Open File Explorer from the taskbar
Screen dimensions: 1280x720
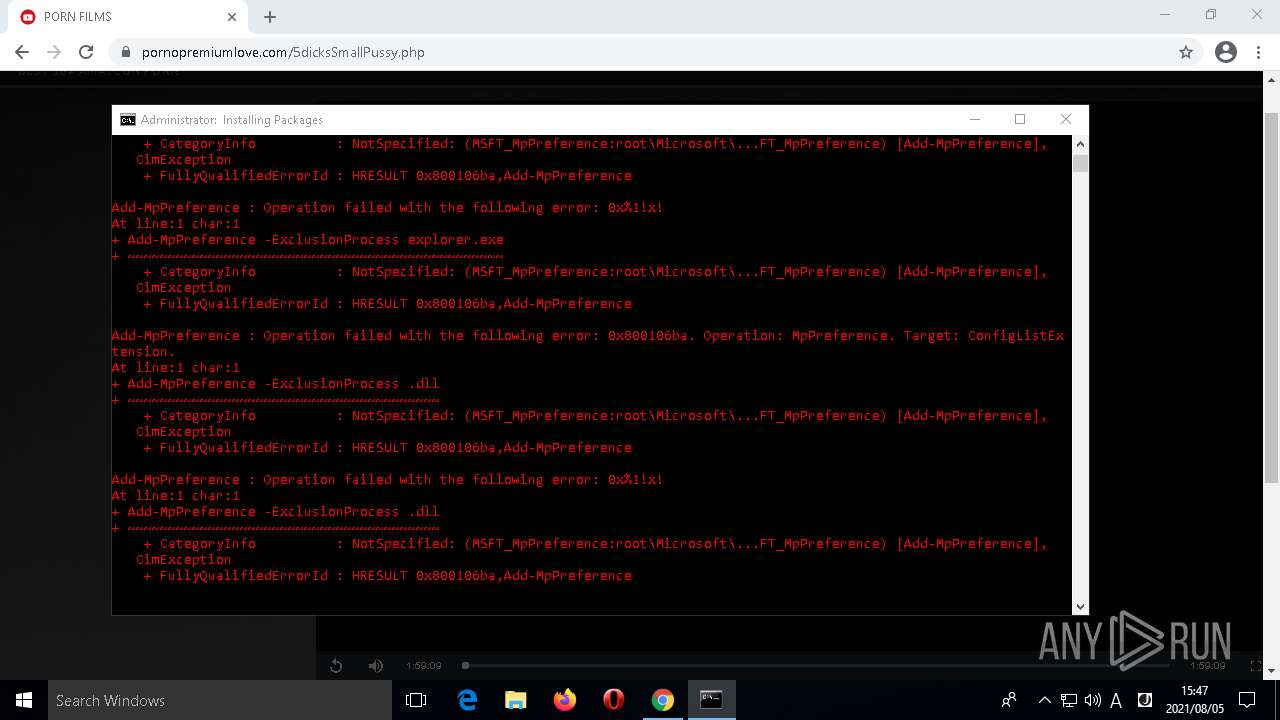[516, 700]
